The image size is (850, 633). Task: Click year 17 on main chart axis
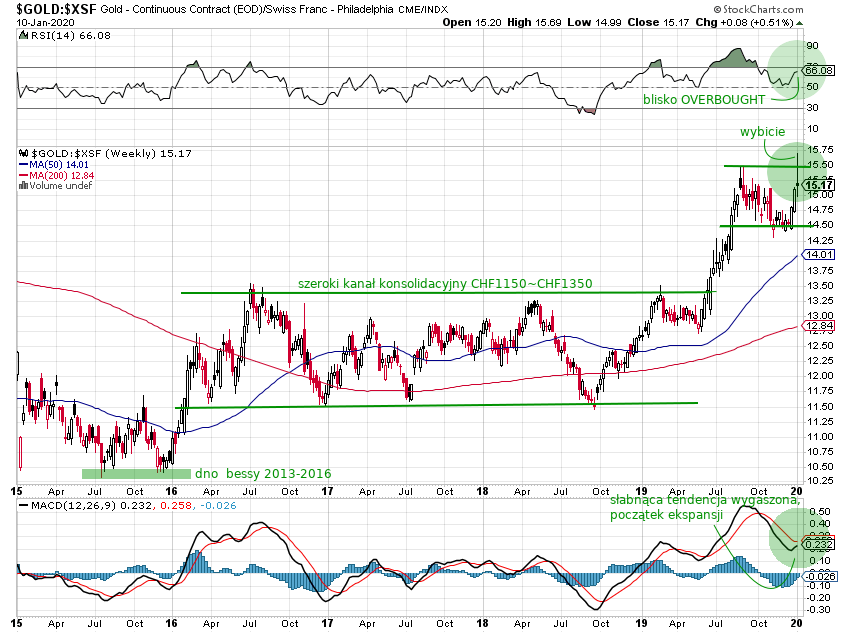tap(326, 491)
